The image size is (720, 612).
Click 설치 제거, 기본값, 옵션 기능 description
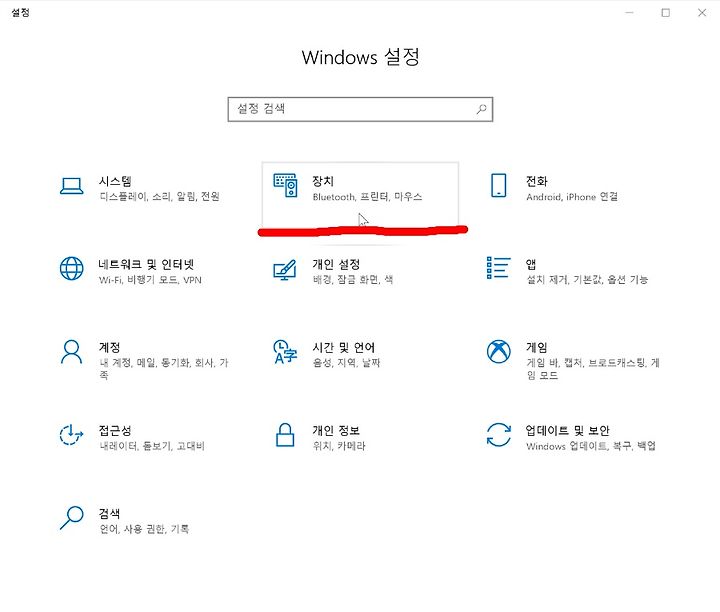[587, 280]
